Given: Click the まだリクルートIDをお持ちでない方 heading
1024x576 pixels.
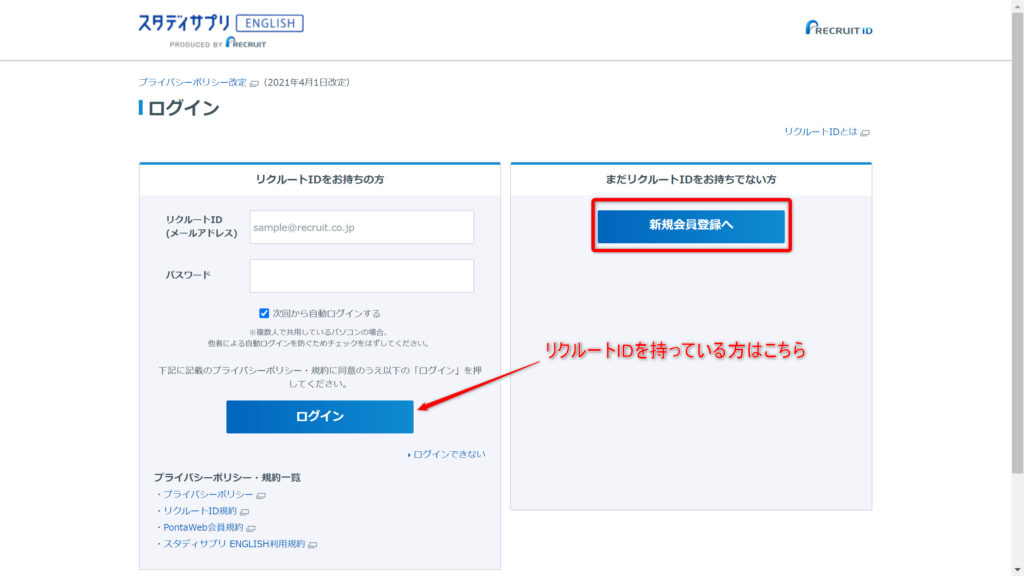Looking at the screenshot, I should click(x=691, y=180).
